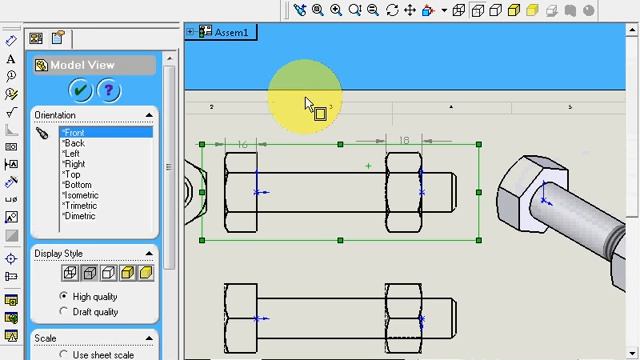The width and height of the screenshot is (640, 360).
Task: Click the PropertyManager panel scrollbar thumb
Action: [x=169, y=167]
